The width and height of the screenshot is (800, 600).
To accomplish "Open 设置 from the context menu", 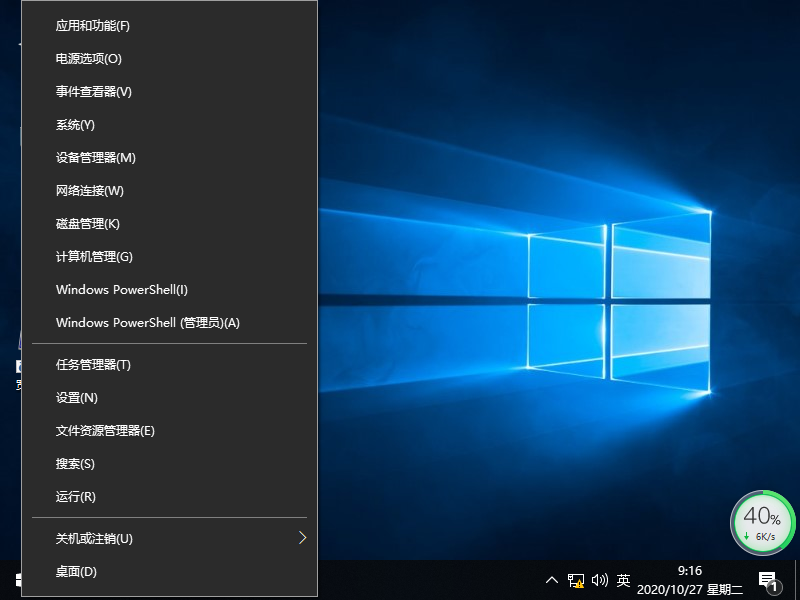I will coord(77,398).
